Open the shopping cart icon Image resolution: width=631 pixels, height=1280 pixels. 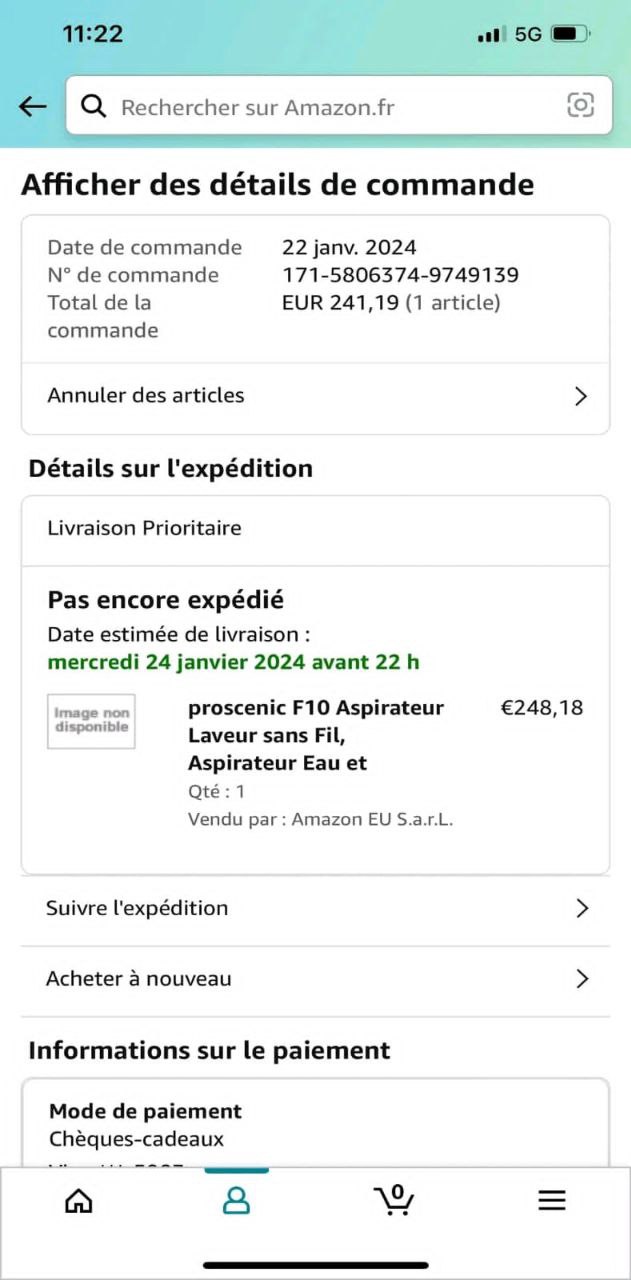point(394,1198)
